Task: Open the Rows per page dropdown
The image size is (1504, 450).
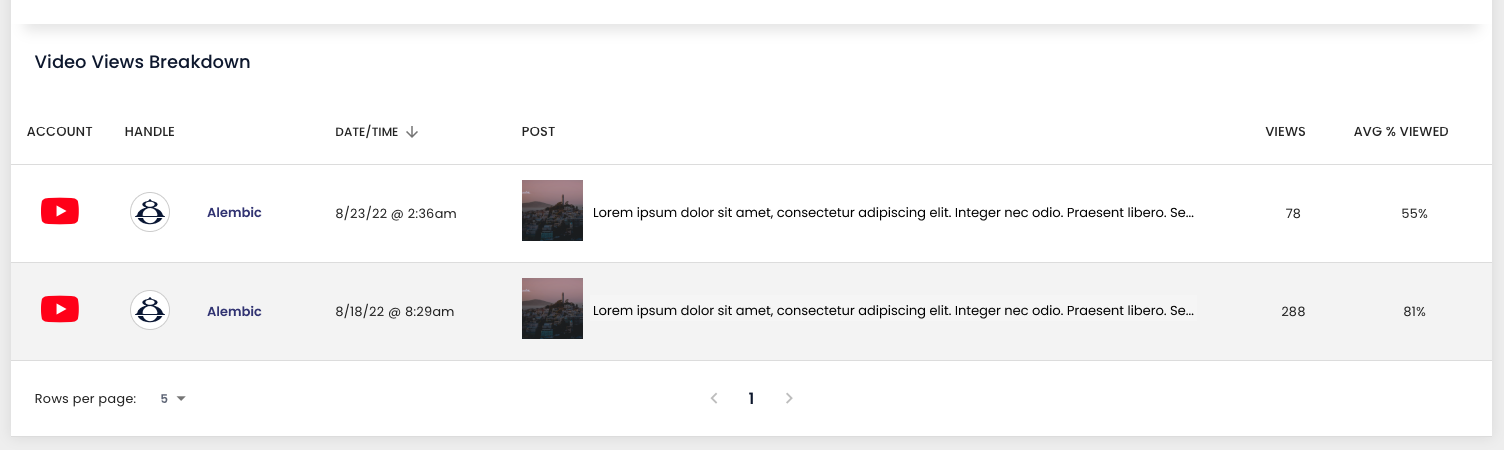Action: pos(173,398)
